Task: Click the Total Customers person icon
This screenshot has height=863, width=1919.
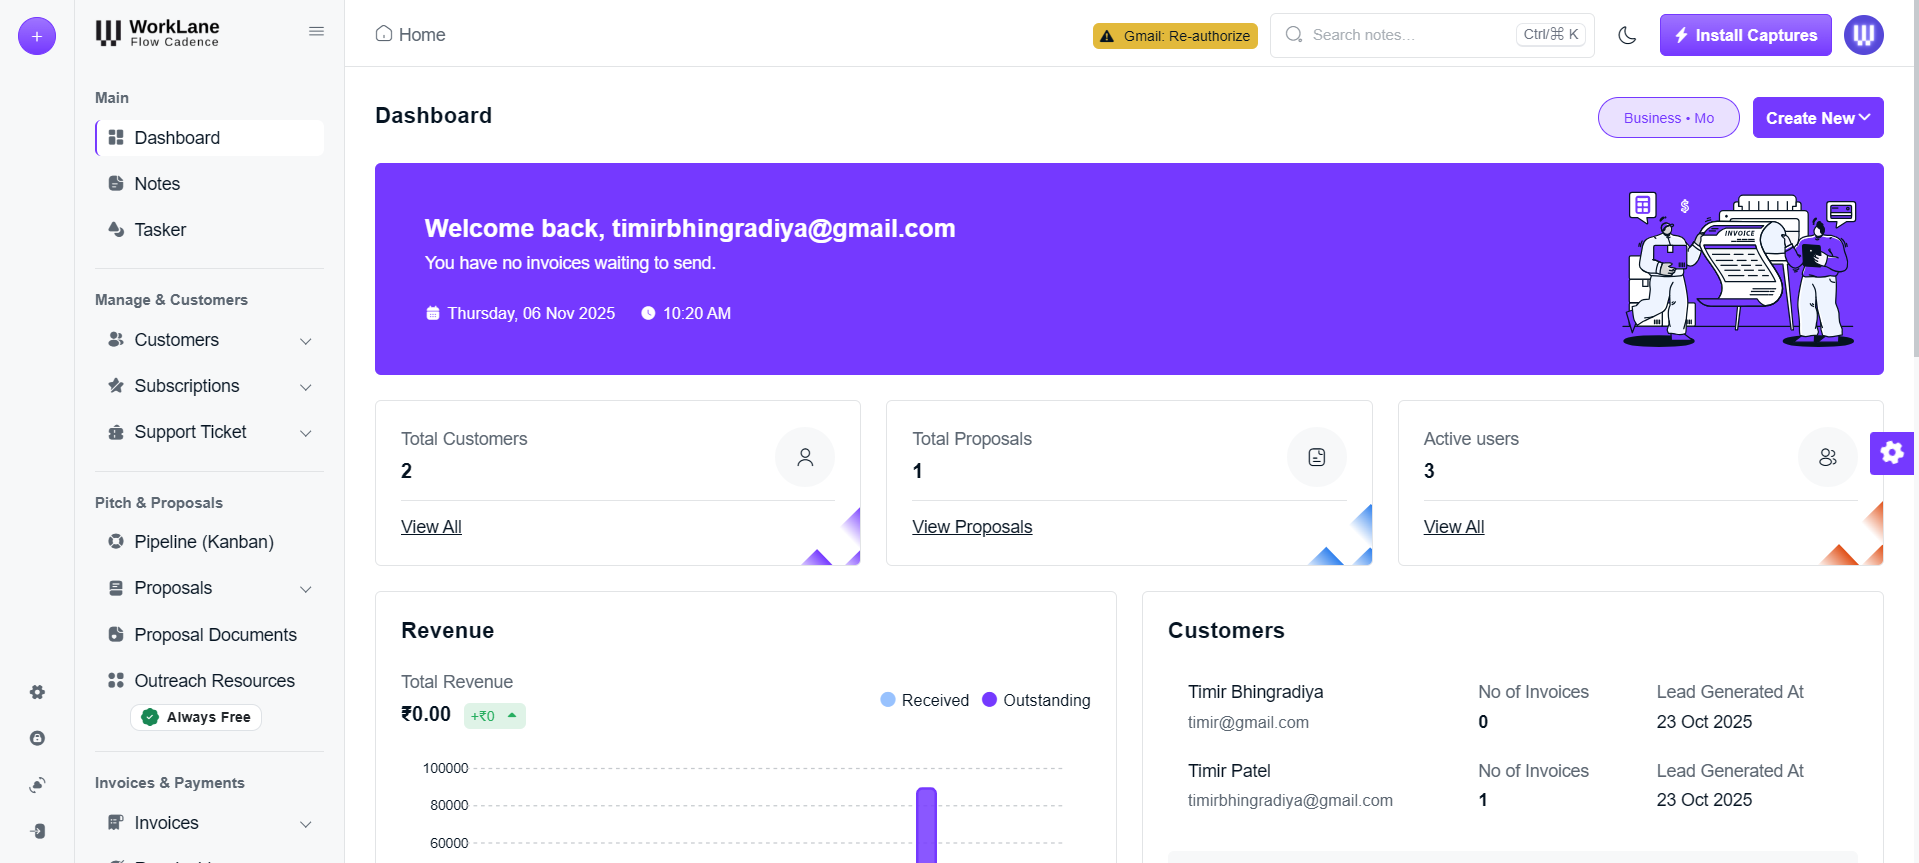Action: [x=804, y=458]
